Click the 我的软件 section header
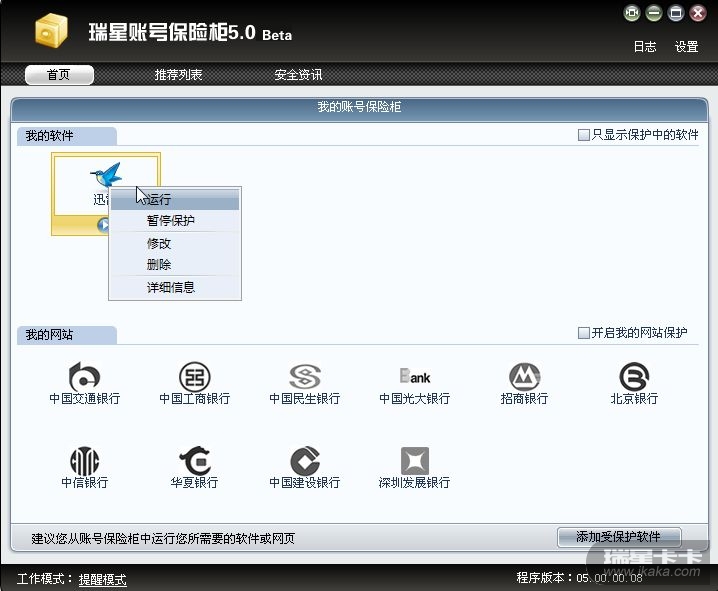Viewport: 718px width, 591px height. 66,136
